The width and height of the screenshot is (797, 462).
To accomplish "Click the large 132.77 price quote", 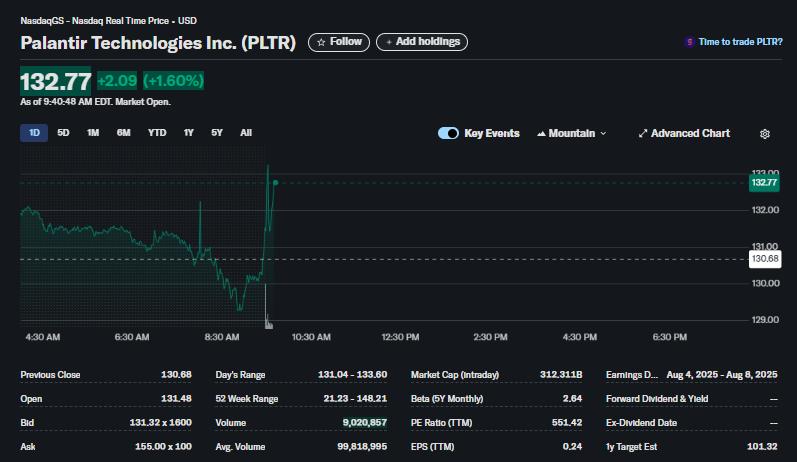I will tap(55, 81).
